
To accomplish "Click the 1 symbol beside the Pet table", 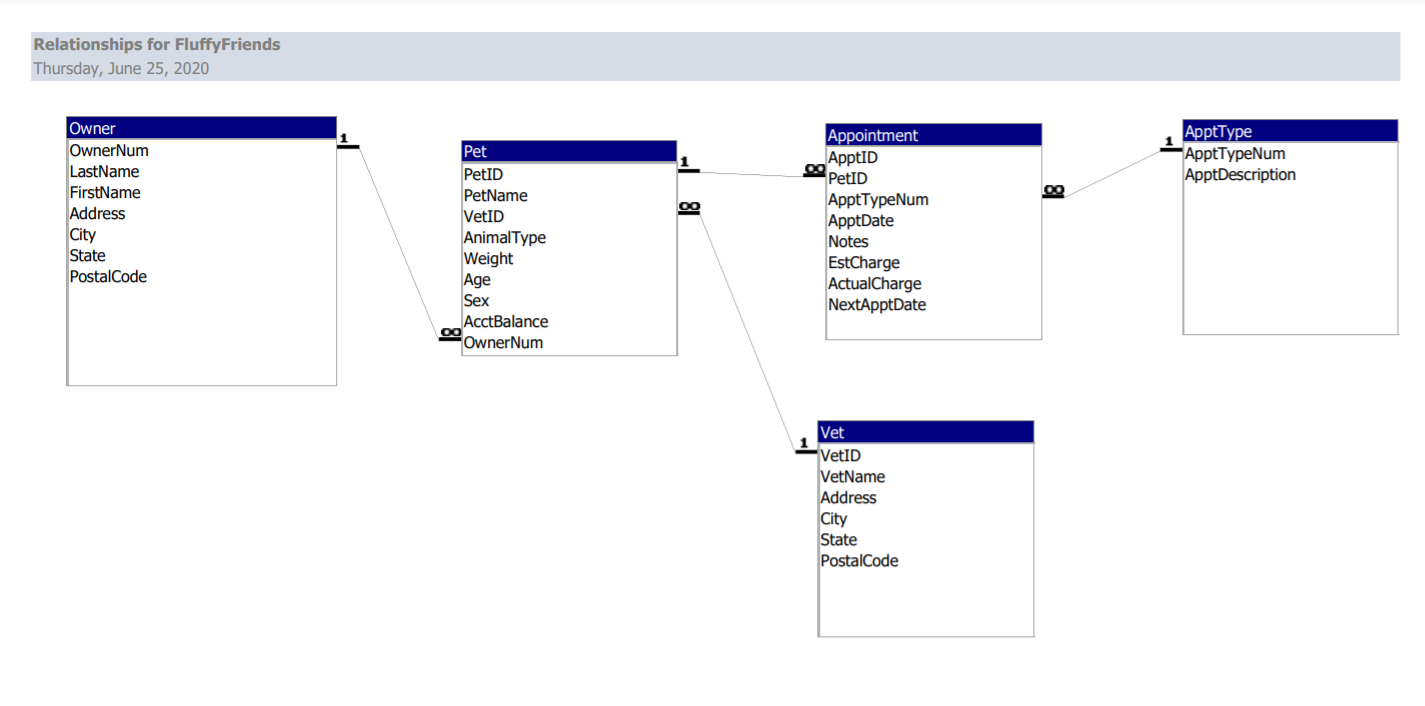I will pos(686,161).
